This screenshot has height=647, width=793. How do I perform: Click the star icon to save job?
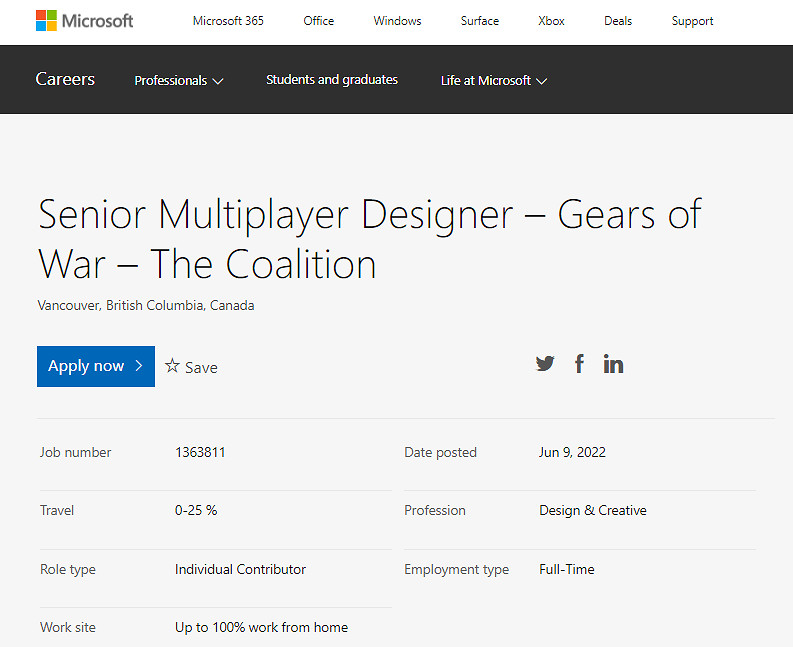click(x=173, y=366)
